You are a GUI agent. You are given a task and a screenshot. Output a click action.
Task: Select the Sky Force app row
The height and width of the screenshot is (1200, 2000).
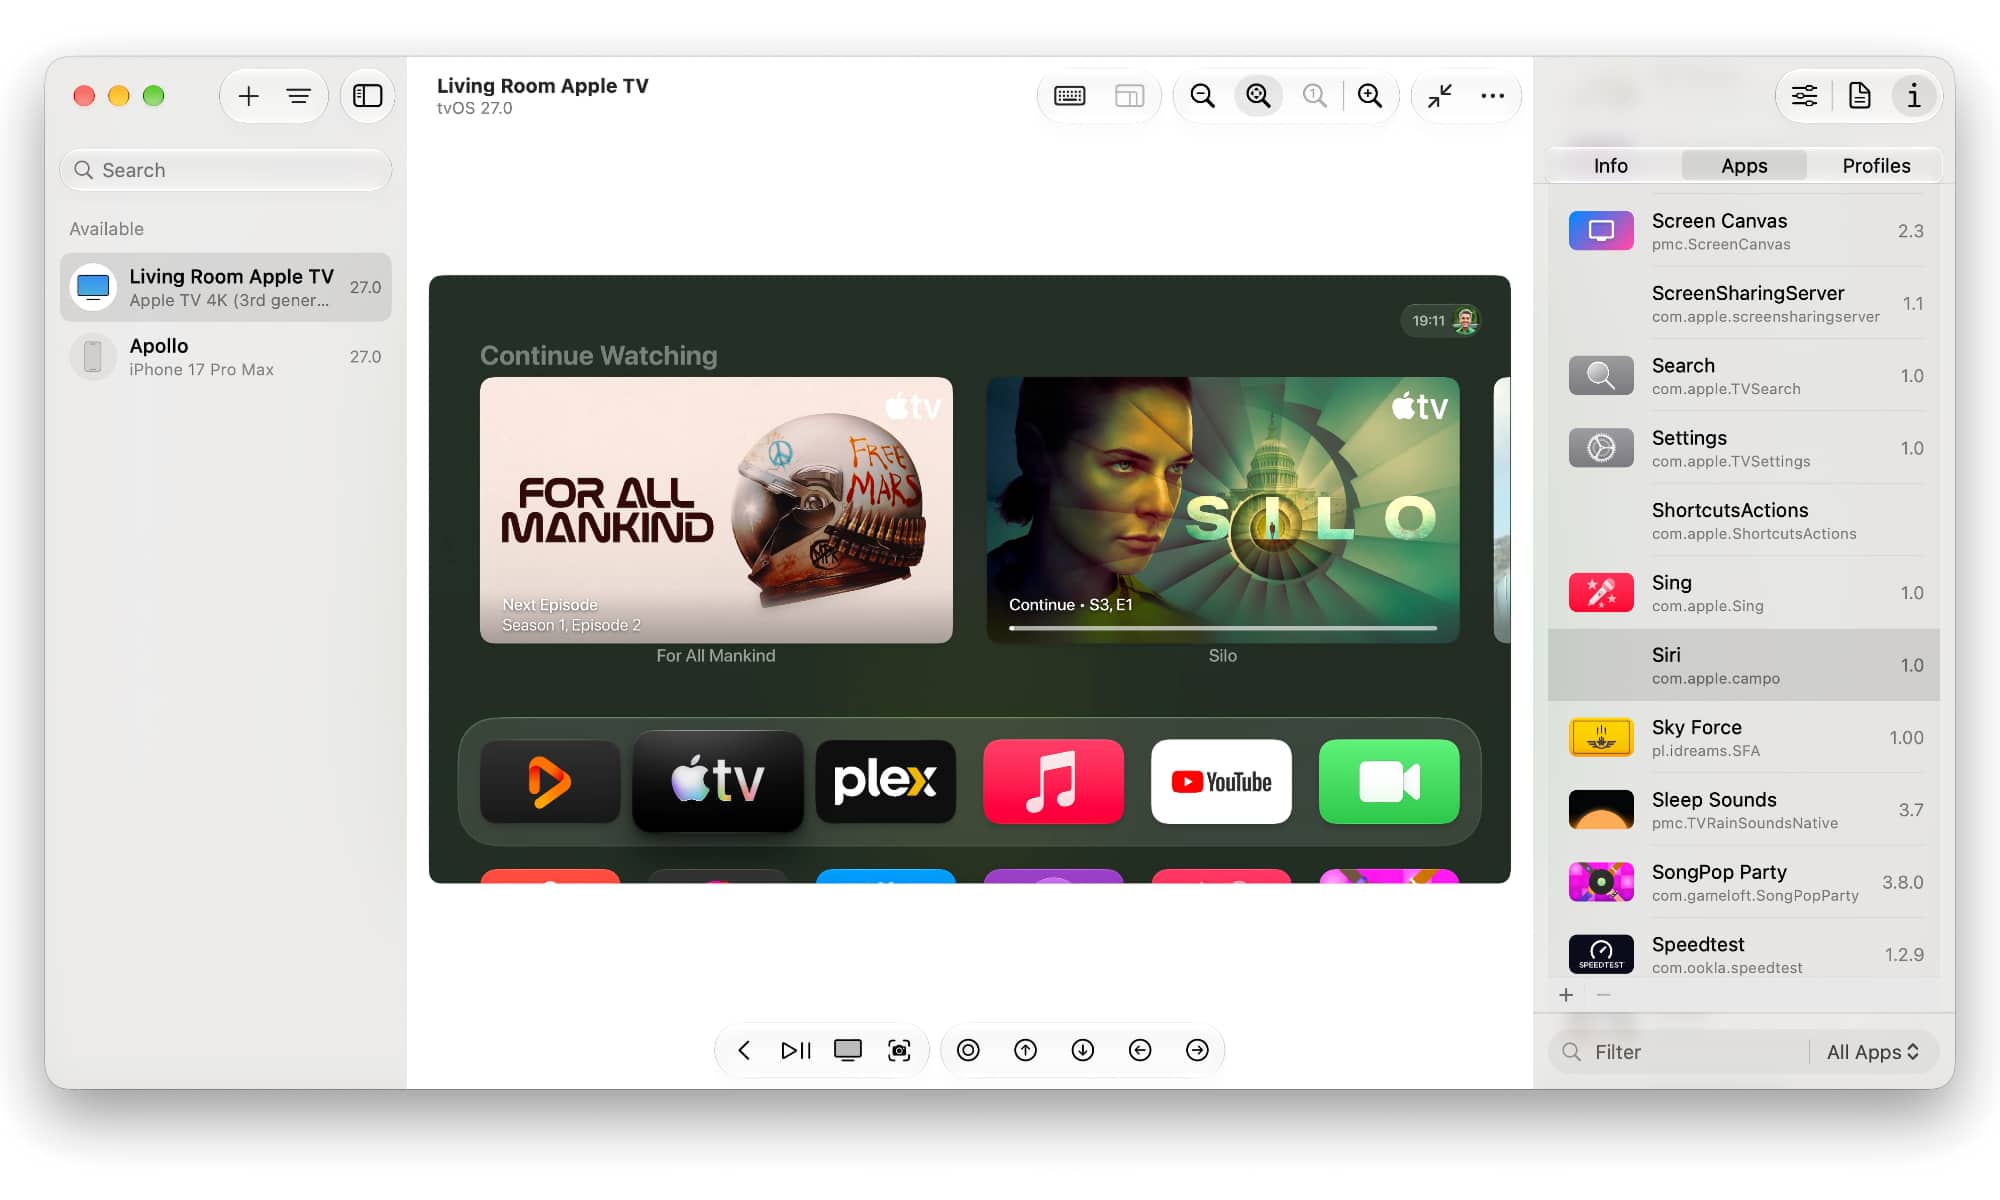1743,738
